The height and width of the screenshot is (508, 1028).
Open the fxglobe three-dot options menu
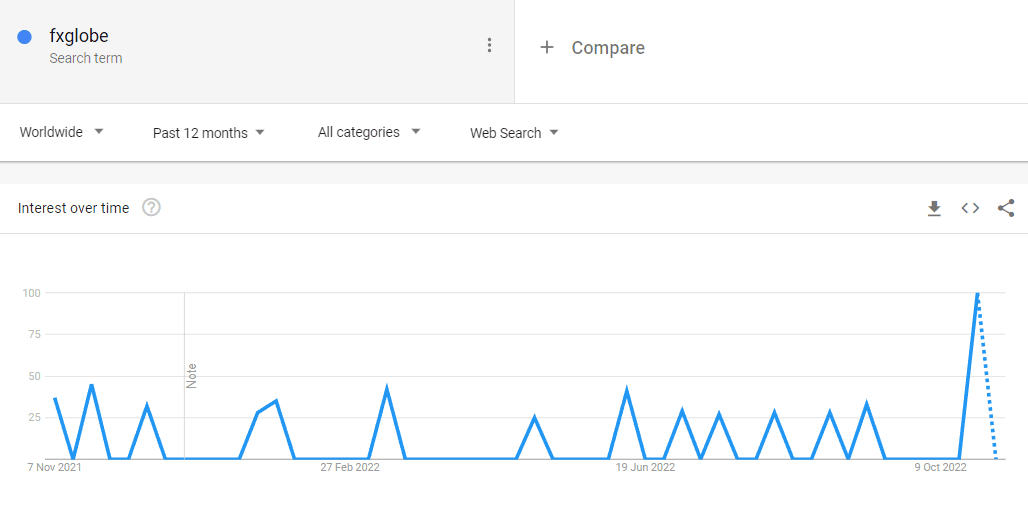point(489,45)
